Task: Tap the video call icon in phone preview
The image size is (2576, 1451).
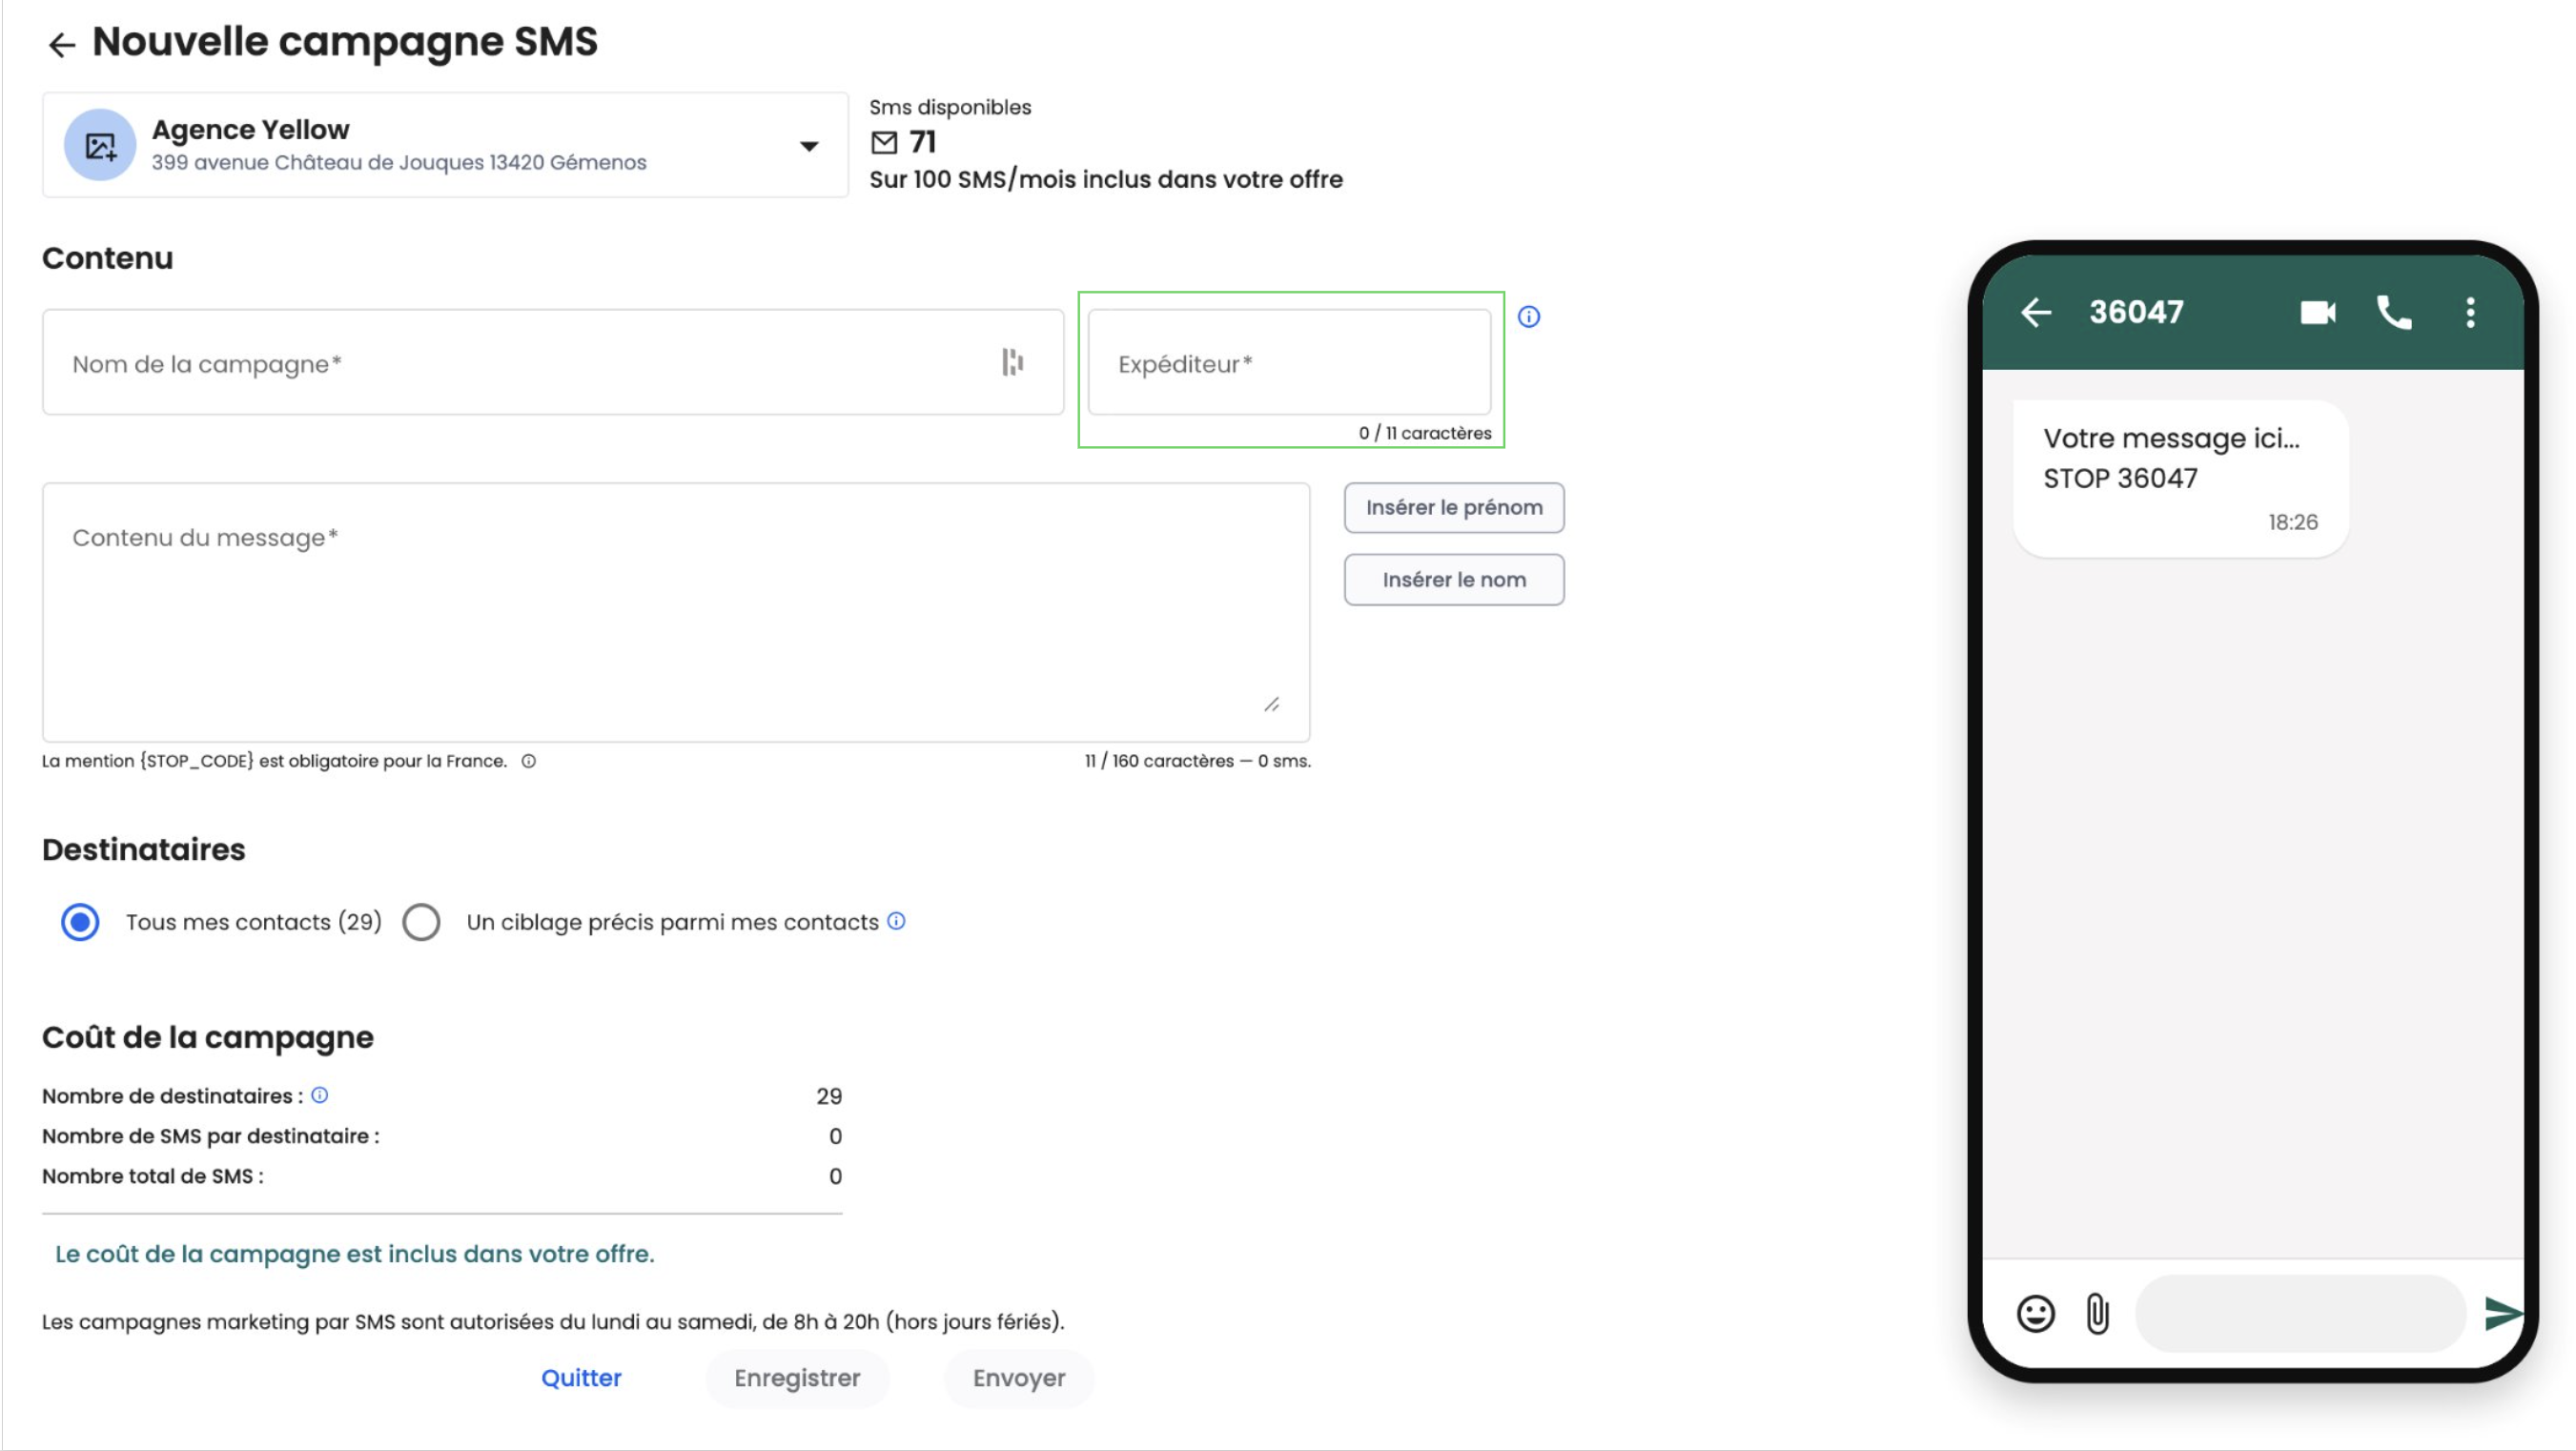Action: click(x=2317, y=313)
